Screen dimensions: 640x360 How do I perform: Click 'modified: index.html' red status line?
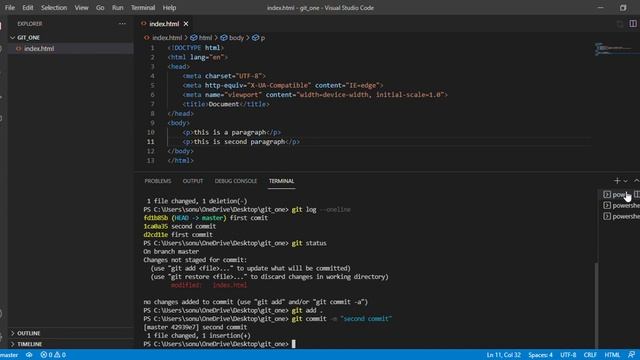click(x=209, y=285)
